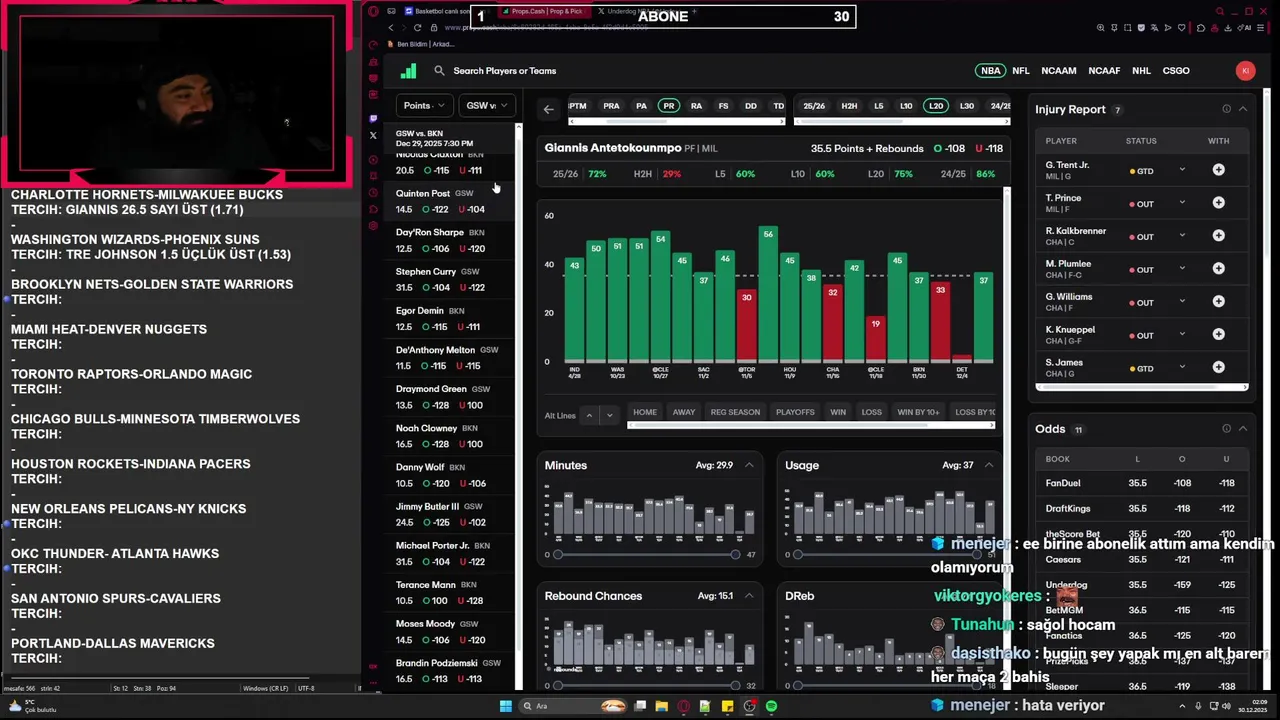Select the H2H range pill
This screenshot has width=1280, height=720.
(x=849, y=106)
